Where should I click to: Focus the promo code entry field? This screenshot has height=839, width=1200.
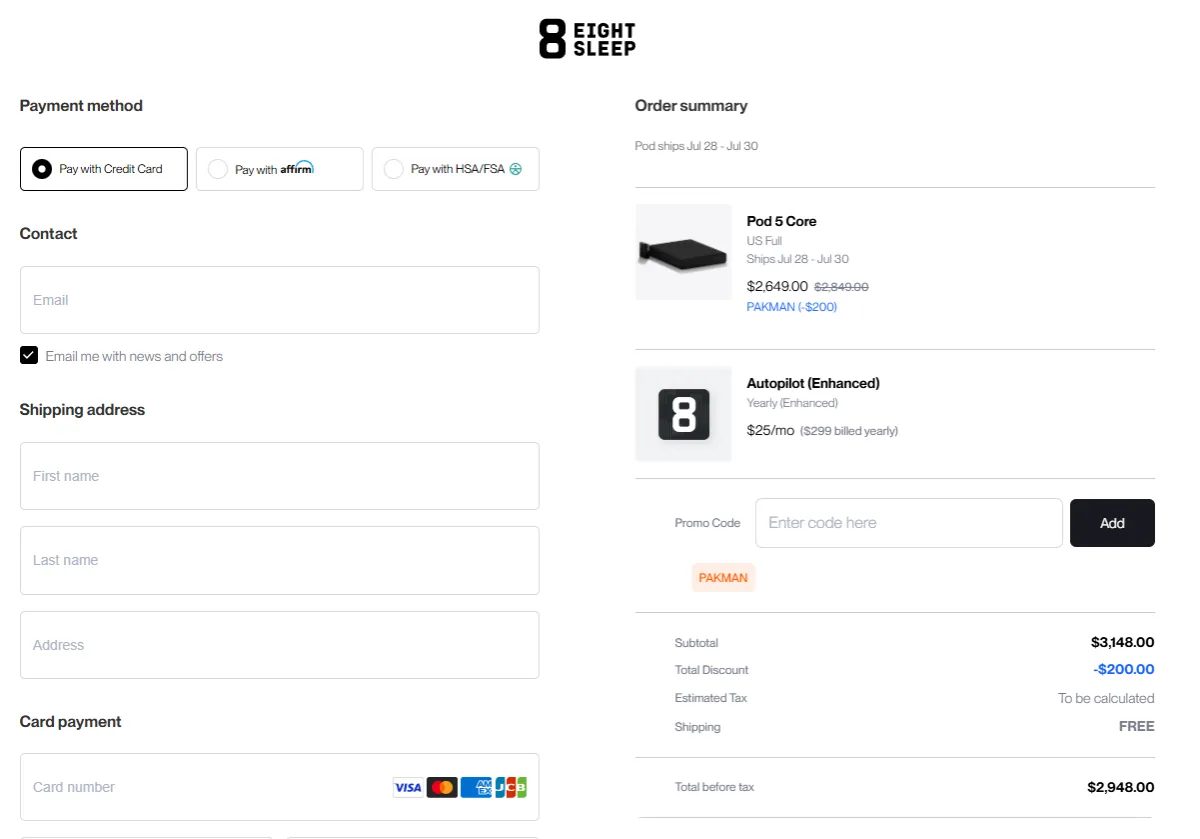point(908,523)
